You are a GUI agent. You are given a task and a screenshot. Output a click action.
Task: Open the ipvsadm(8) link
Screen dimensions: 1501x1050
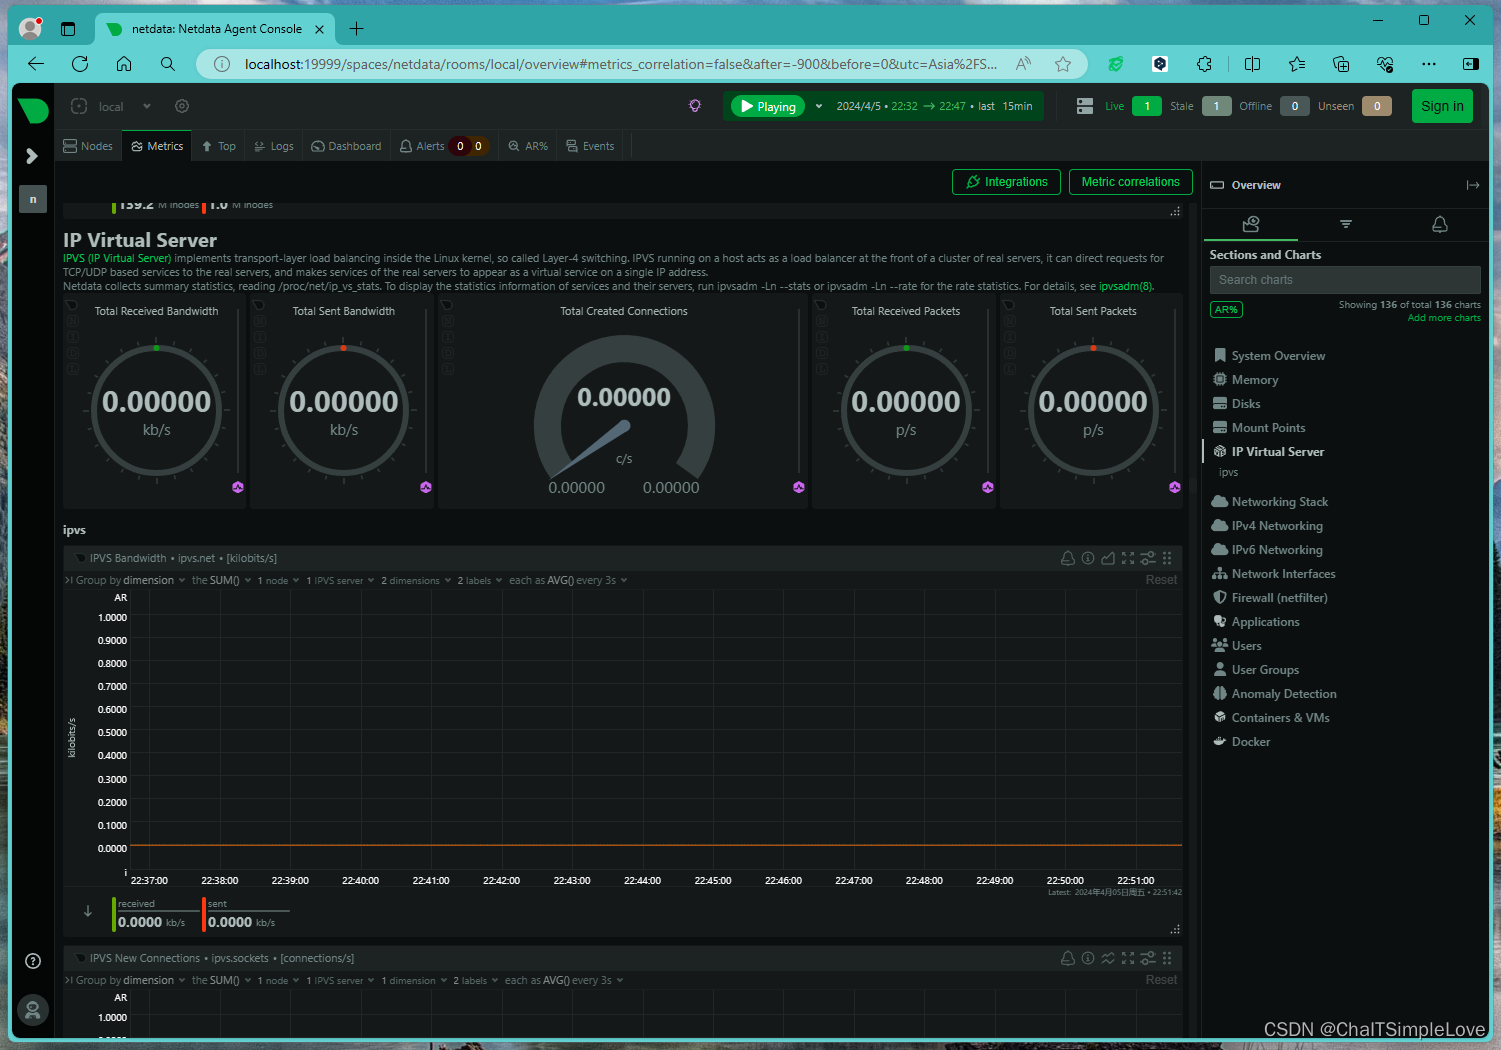coord(1125,286)
